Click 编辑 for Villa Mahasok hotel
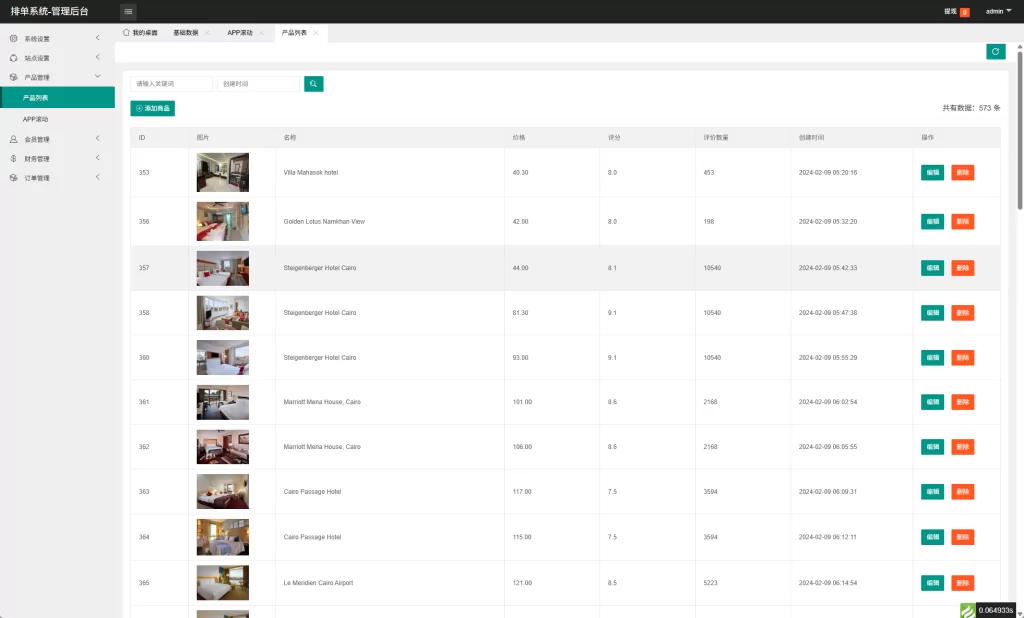 [932, 172]
